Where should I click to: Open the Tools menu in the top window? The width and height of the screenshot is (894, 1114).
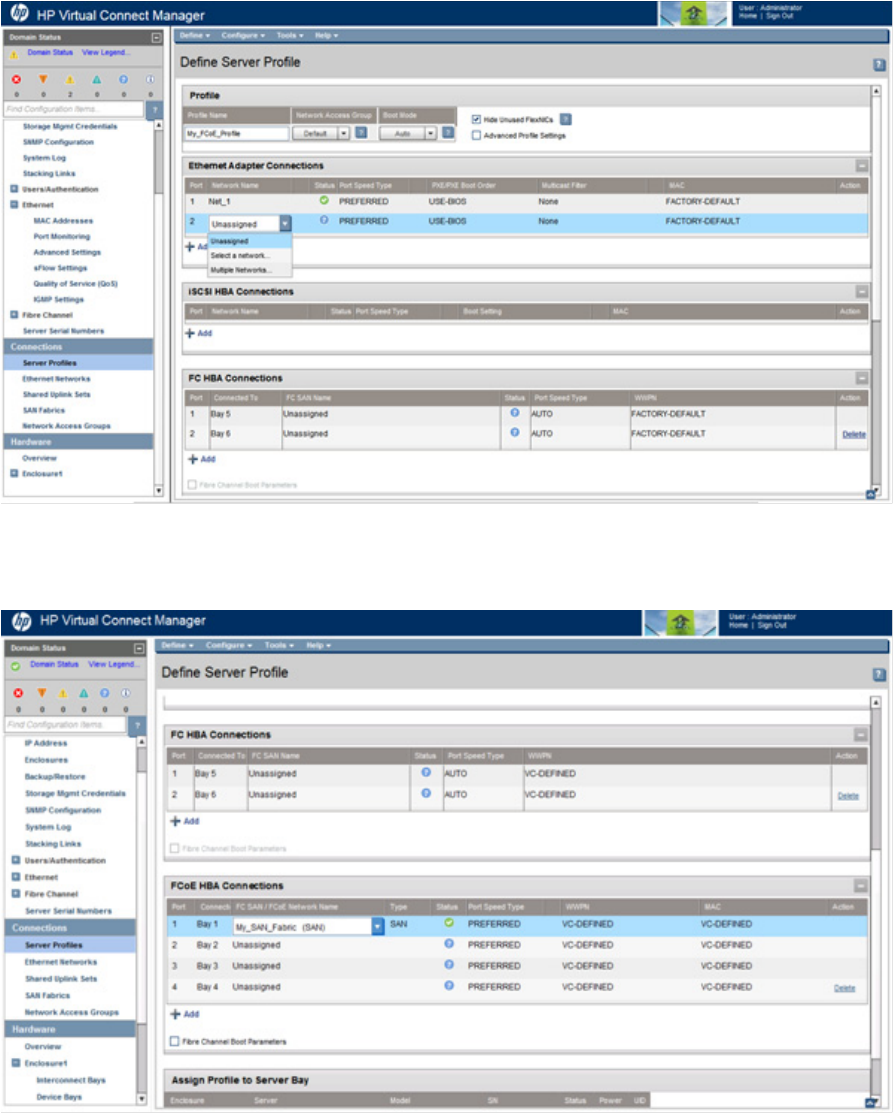[289, 36]
